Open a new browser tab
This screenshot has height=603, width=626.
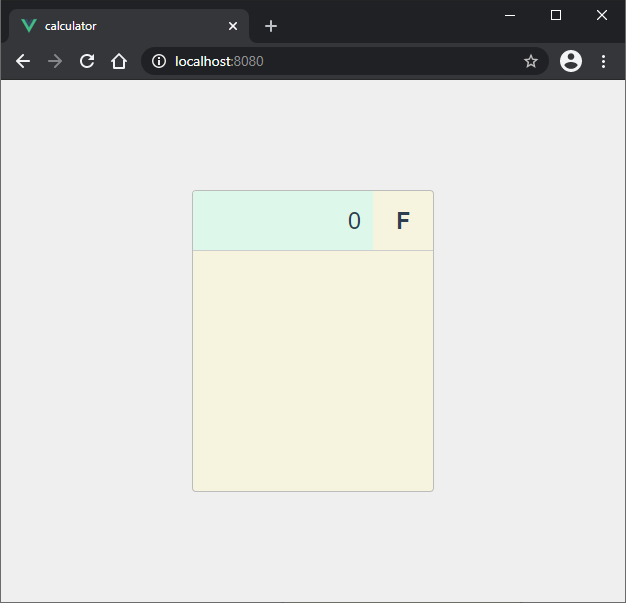coord(271,26)
